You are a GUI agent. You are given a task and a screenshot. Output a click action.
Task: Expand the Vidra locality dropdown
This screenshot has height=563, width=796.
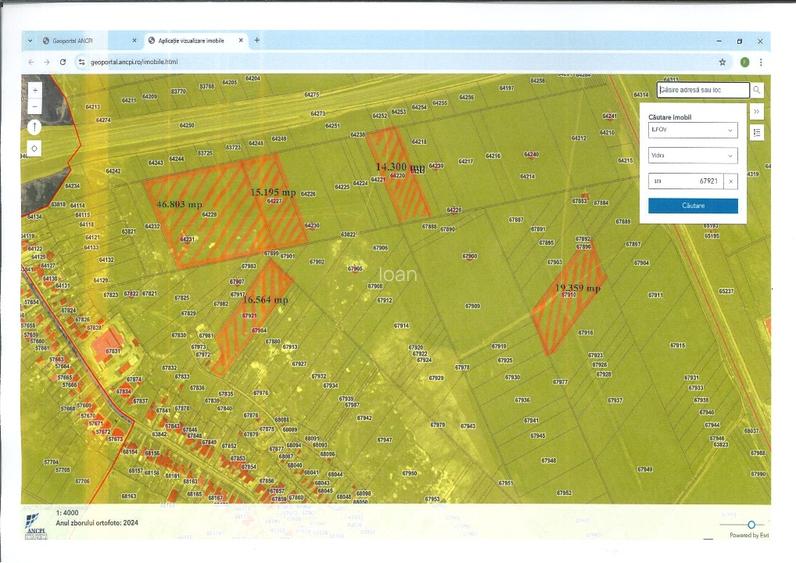point(691,156)
